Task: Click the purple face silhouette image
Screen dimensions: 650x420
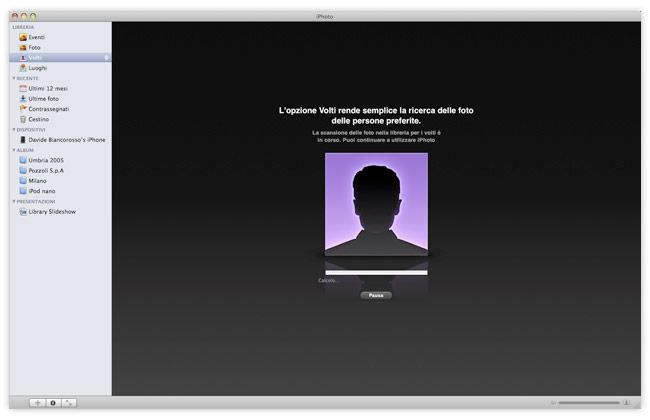Action: (376, 204)
